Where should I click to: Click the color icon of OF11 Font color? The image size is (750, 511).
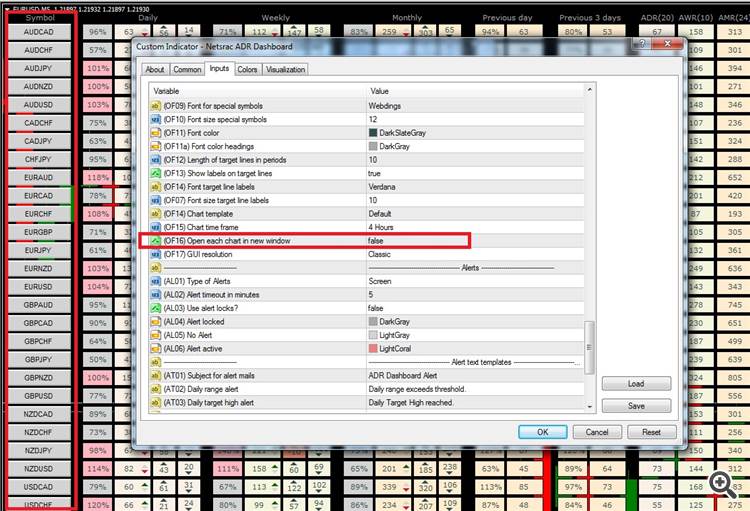[x=155, y=133]
